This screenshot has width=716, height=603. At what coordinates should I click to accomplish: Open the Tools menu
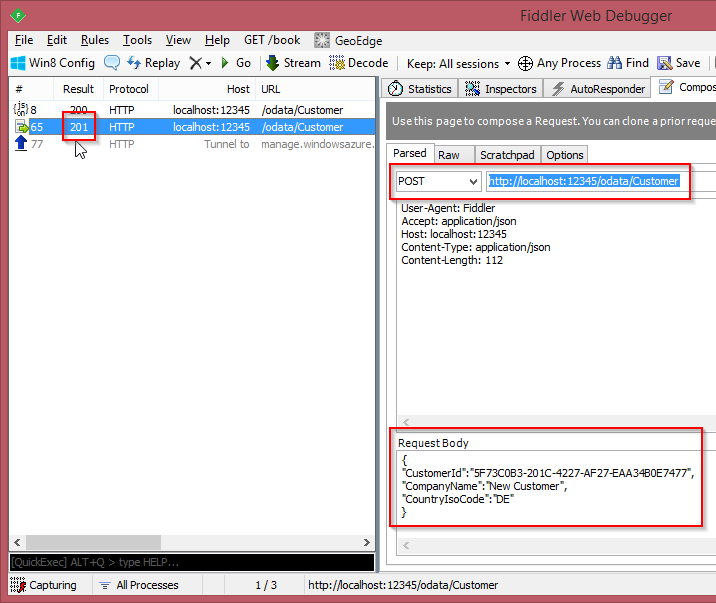[x=137, y=40]
